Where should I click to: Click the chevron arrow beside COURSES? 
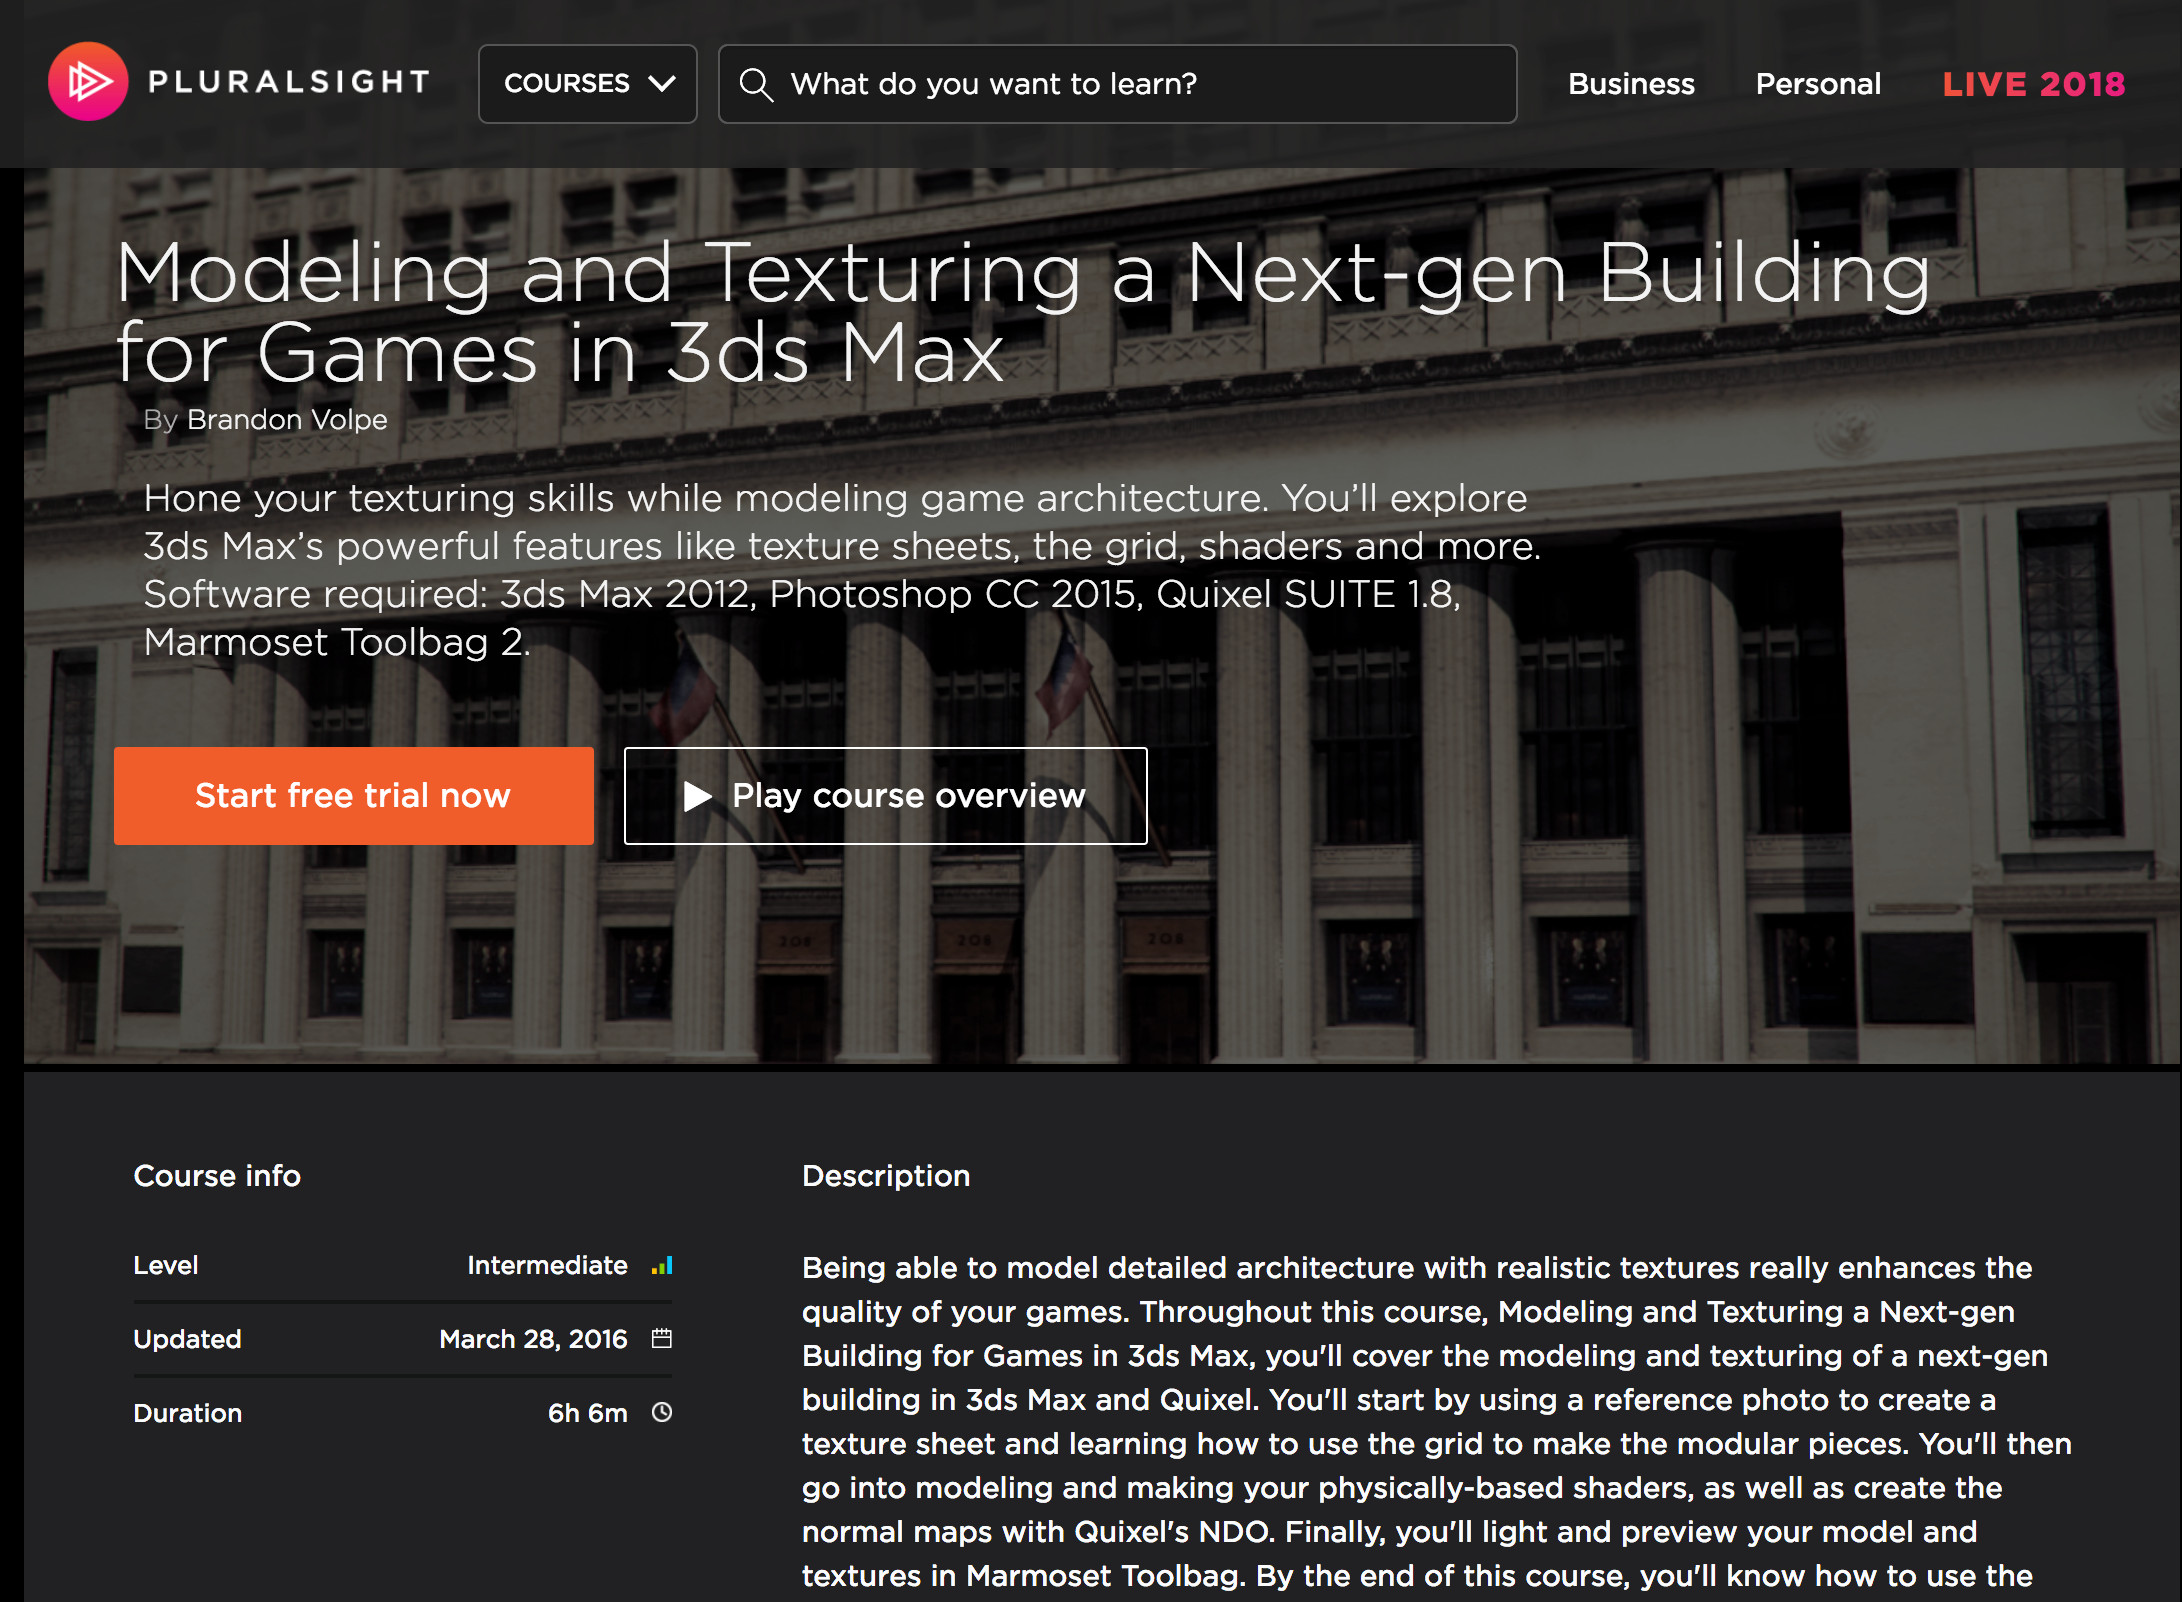(x=662, y=84)
